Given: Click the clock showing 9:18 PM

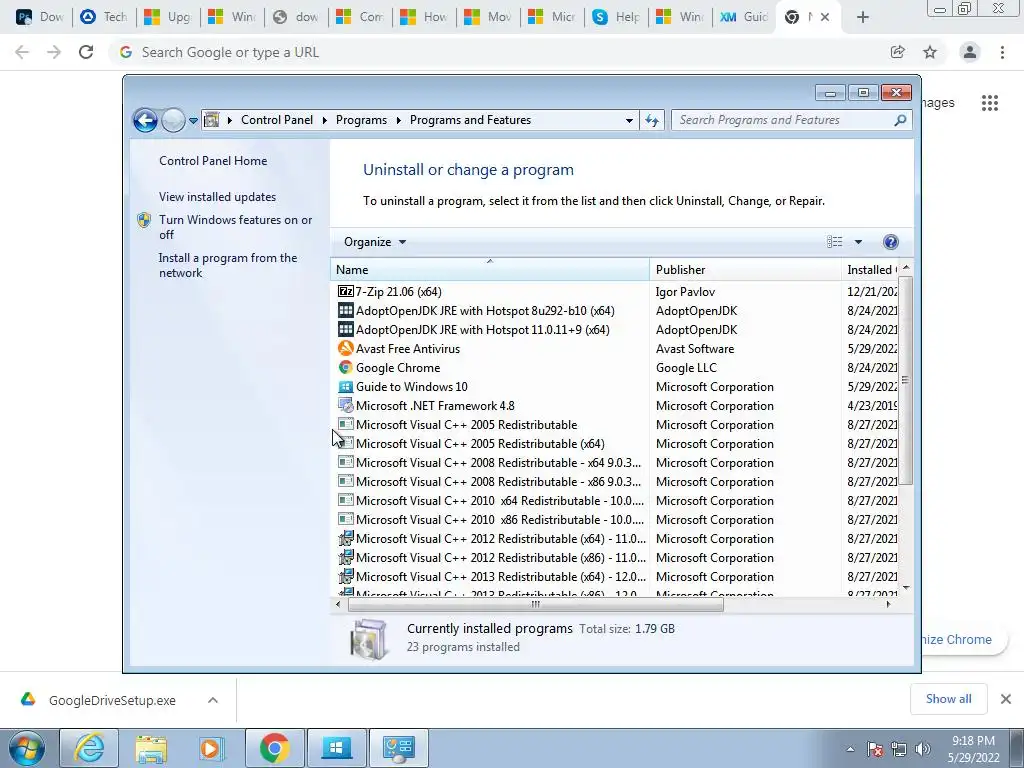Looking at the screenshot, I should click(x=973, y=741).
